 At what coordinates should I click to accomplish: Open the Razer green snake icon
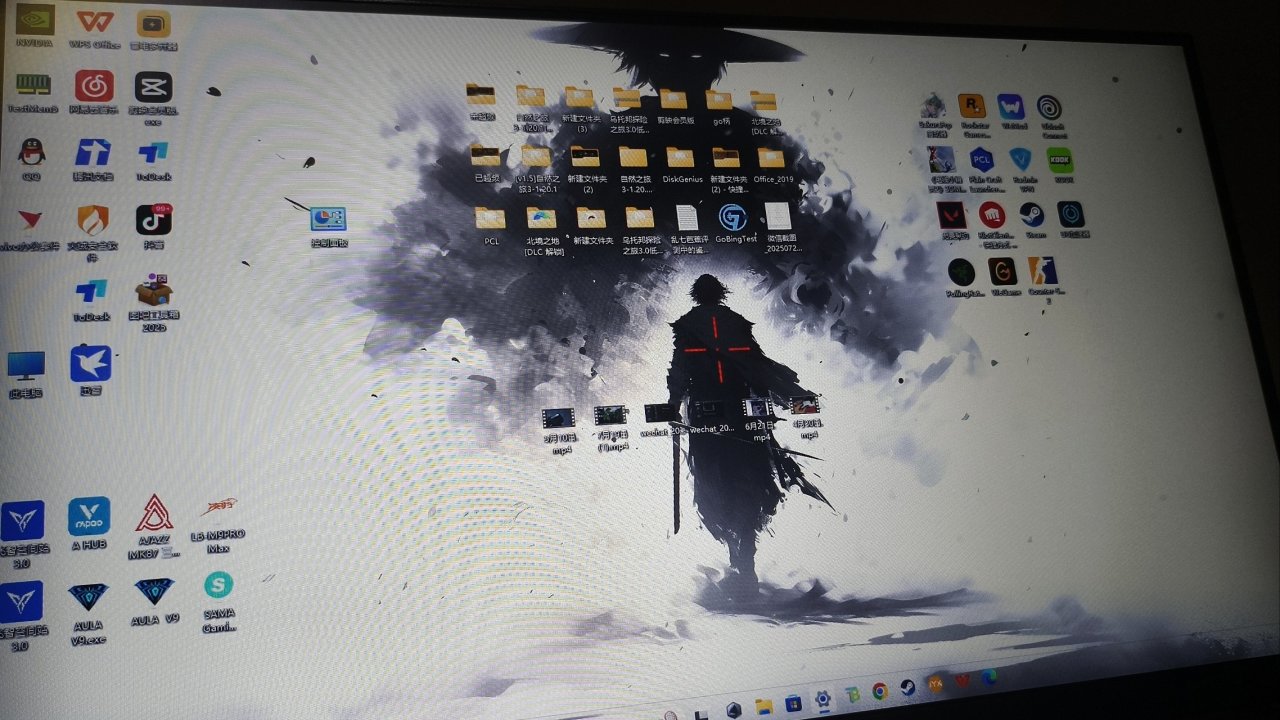(x=961, y=271)
